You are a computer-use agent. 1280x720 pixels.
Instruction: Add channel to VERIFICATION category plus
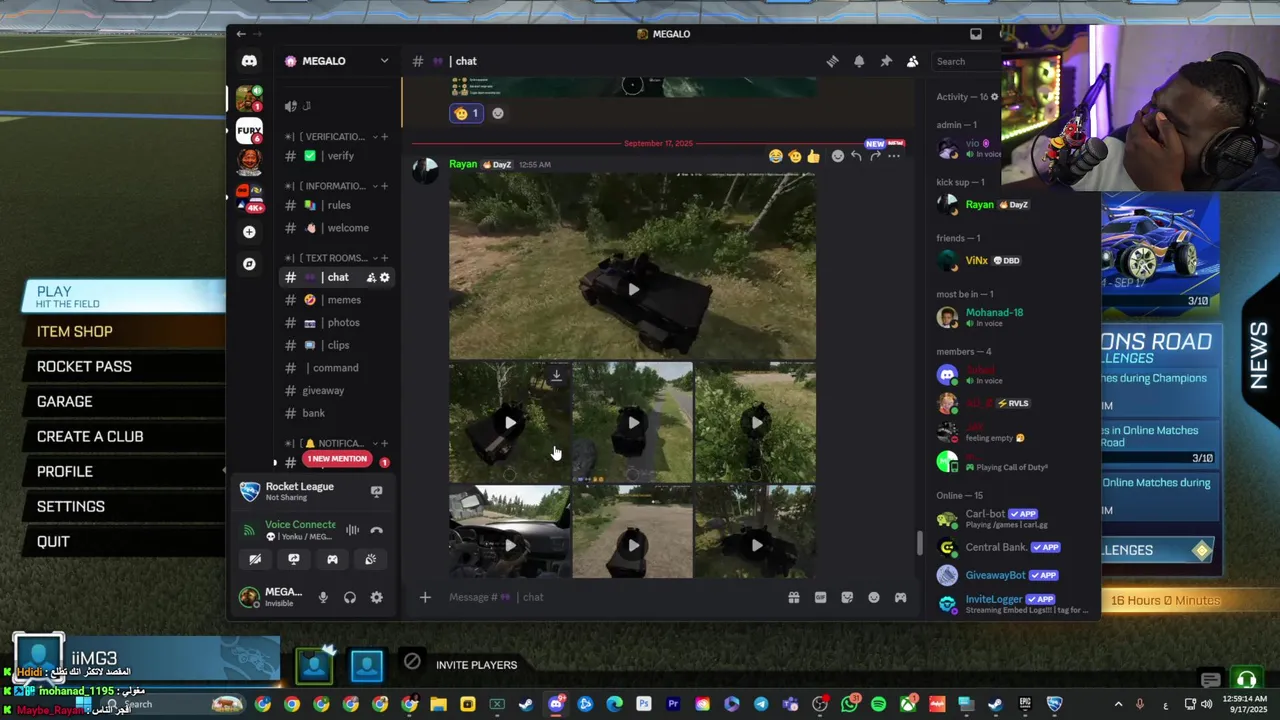point(384,137)
